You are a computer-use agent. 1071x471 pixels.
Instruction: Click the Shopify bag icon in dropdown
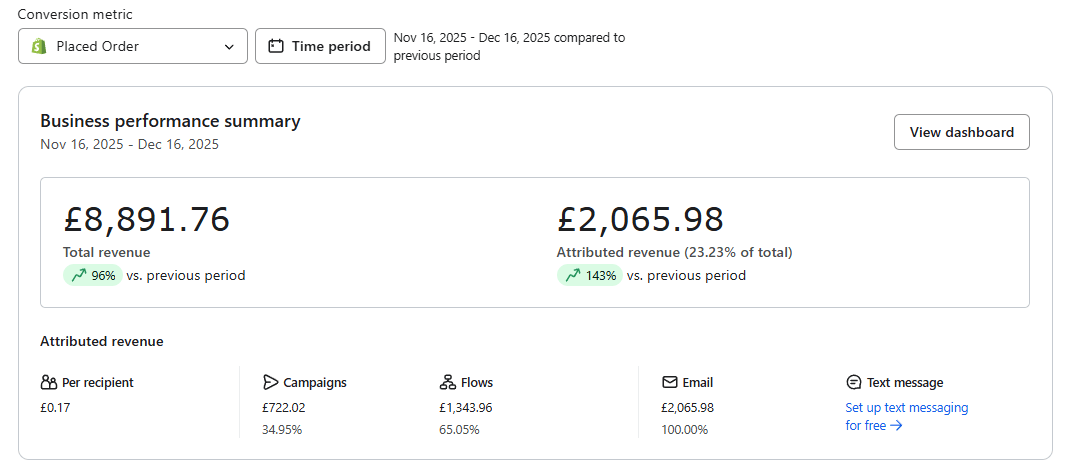pos(39,46)
